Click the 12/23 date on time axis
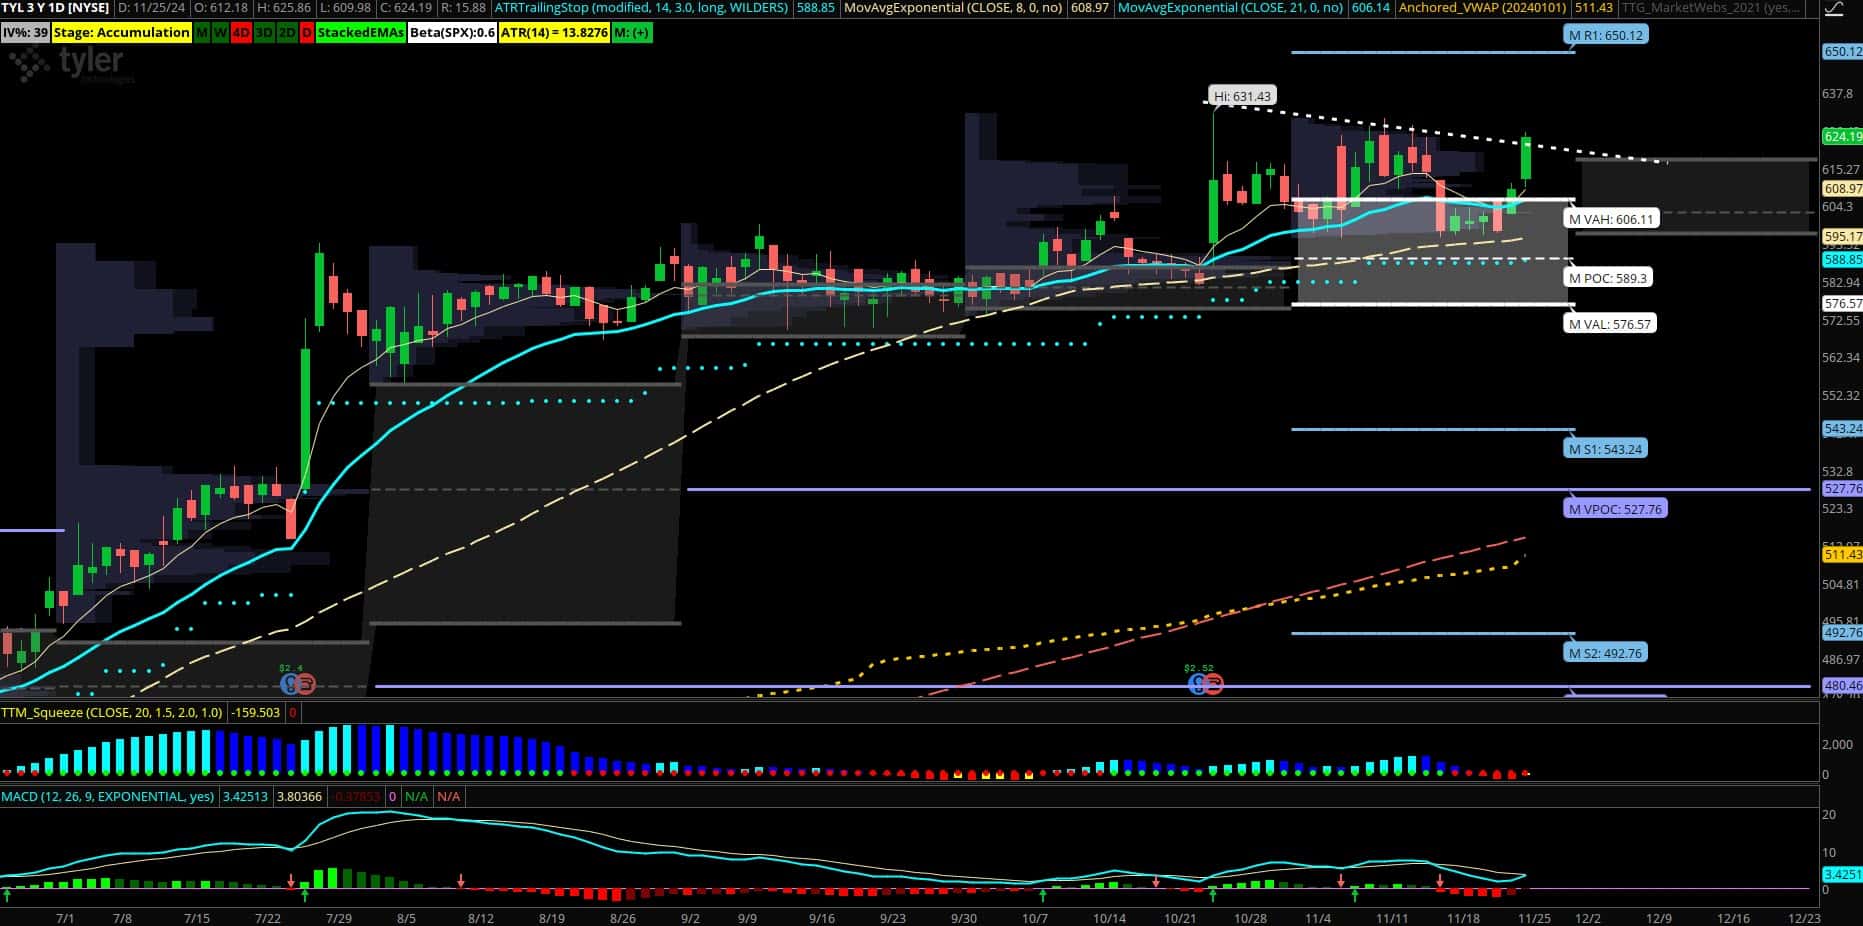 click(1804, 917)
